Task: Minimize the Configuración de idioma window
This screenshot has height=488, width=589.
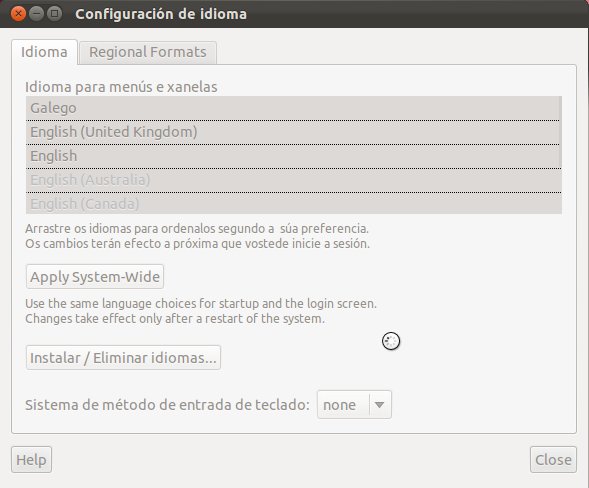Action: point(36,14)
